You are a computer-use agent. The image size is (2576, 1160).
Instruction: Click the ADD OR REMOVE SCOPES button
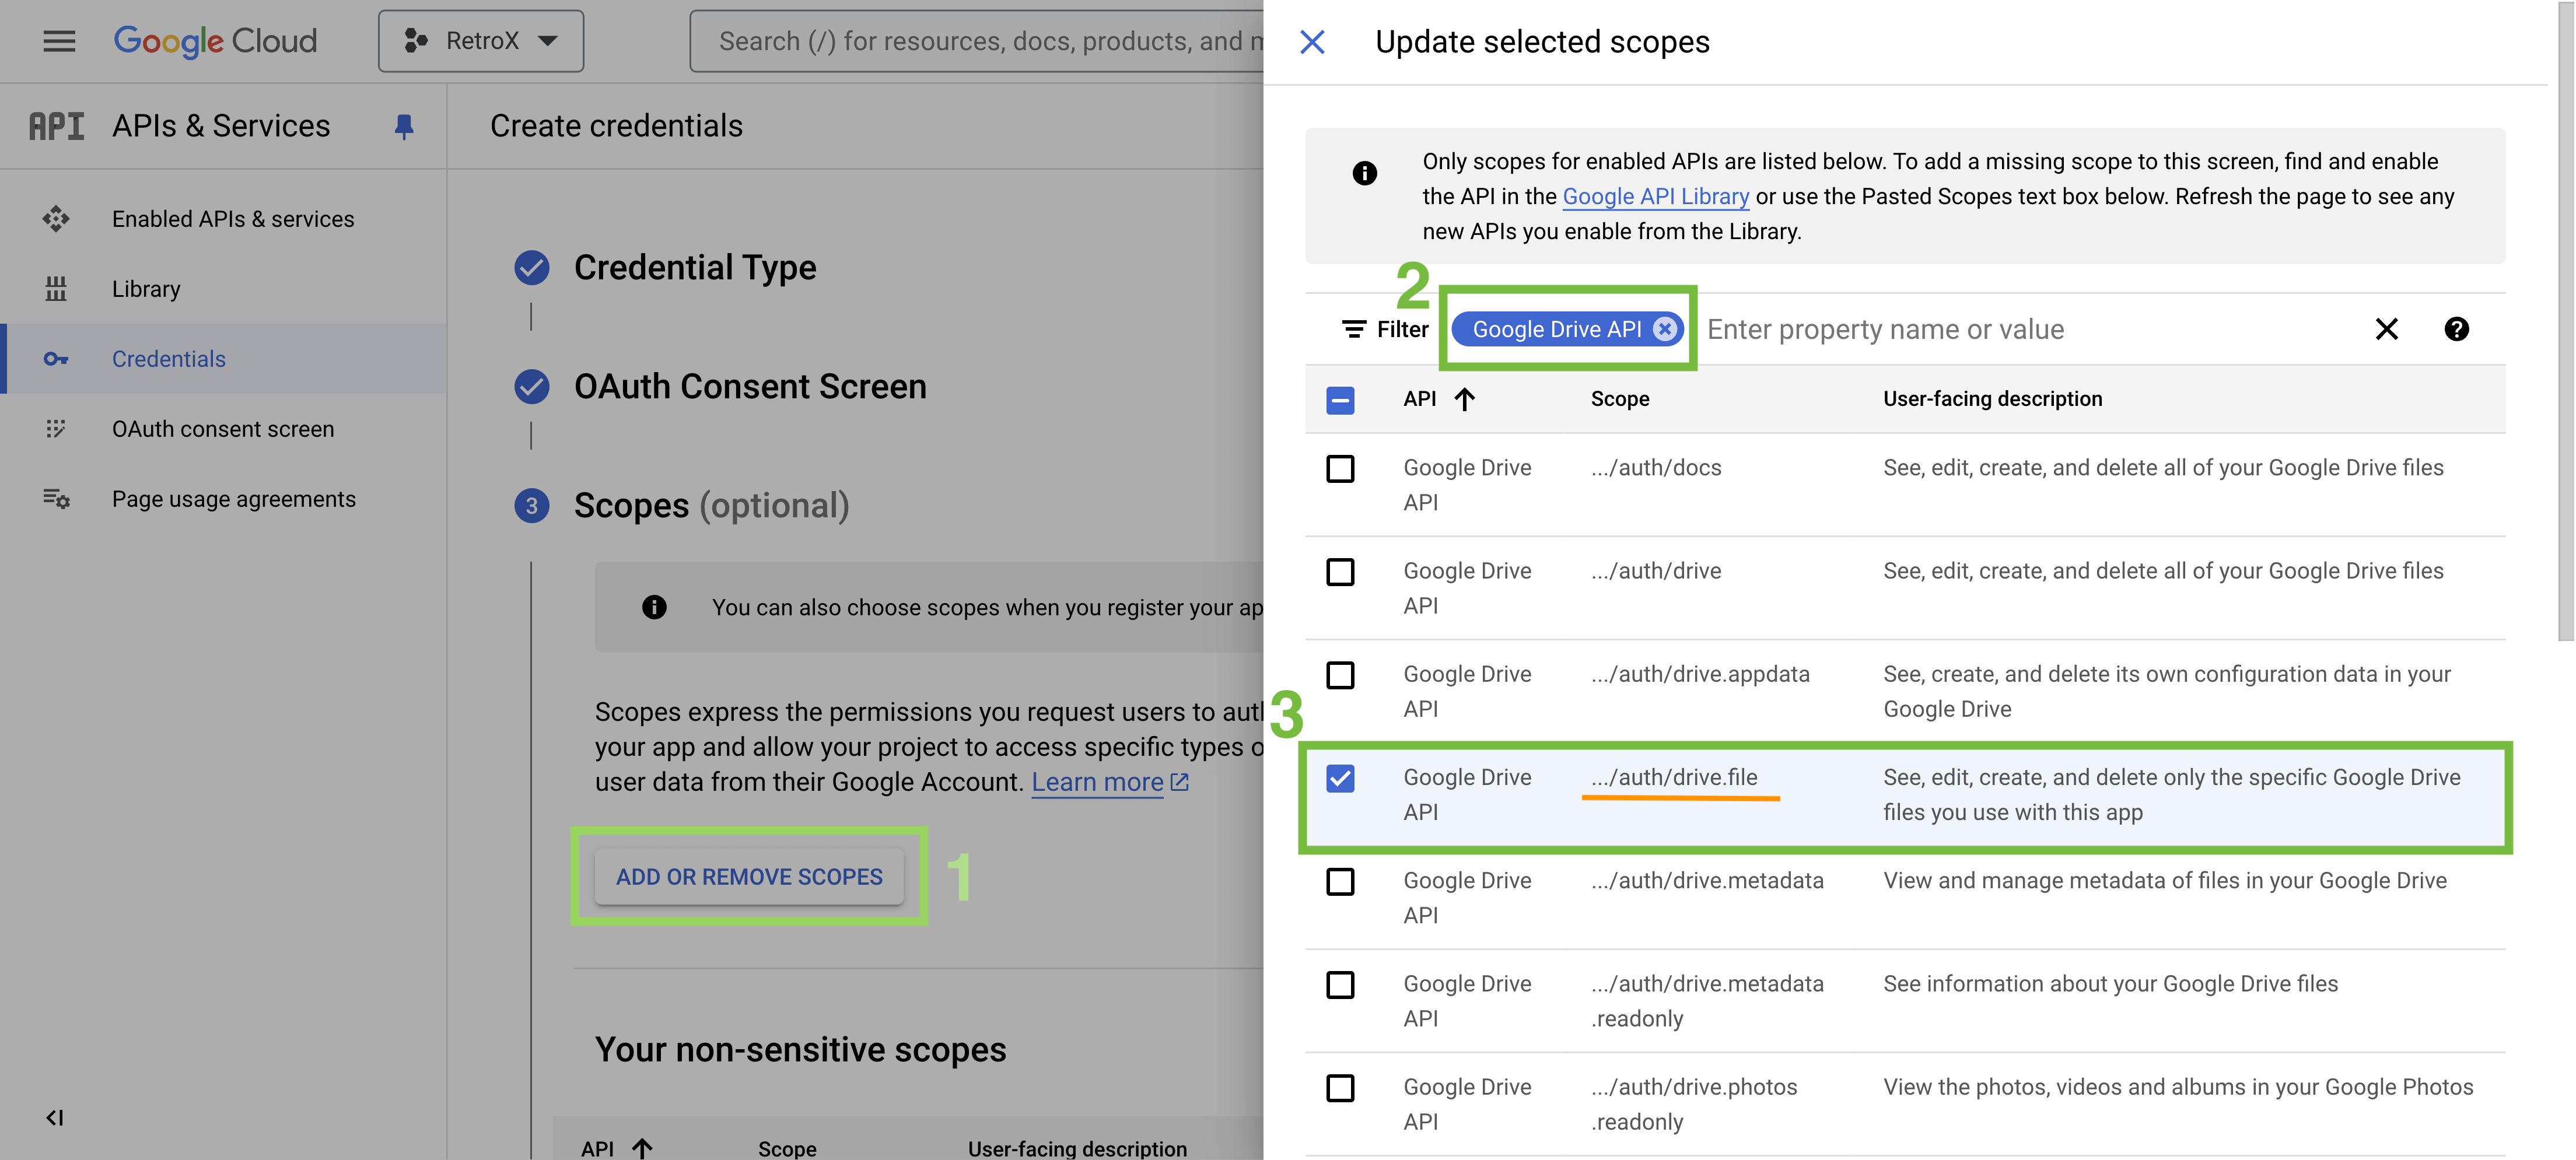click(749, 877)
